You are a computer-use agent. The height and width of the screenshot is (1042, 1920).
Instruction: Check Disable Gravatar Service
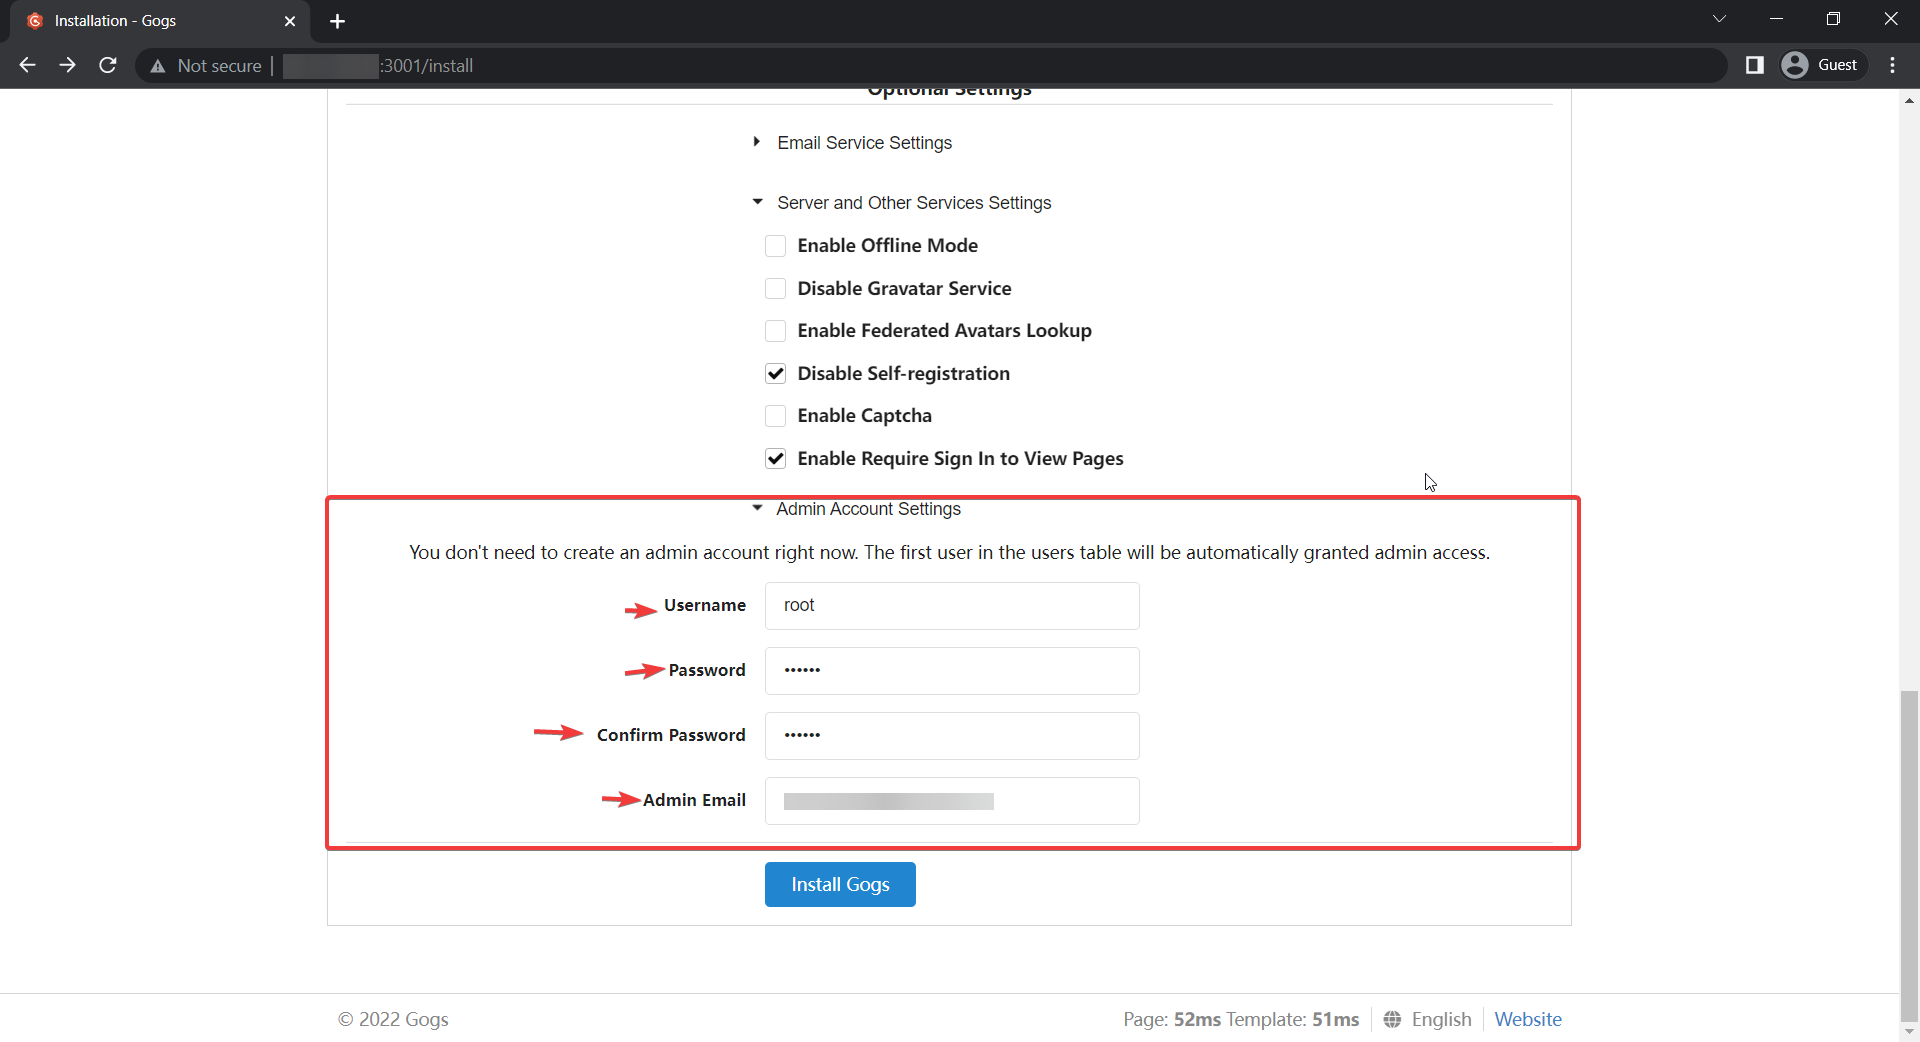(x=775, y=289)
